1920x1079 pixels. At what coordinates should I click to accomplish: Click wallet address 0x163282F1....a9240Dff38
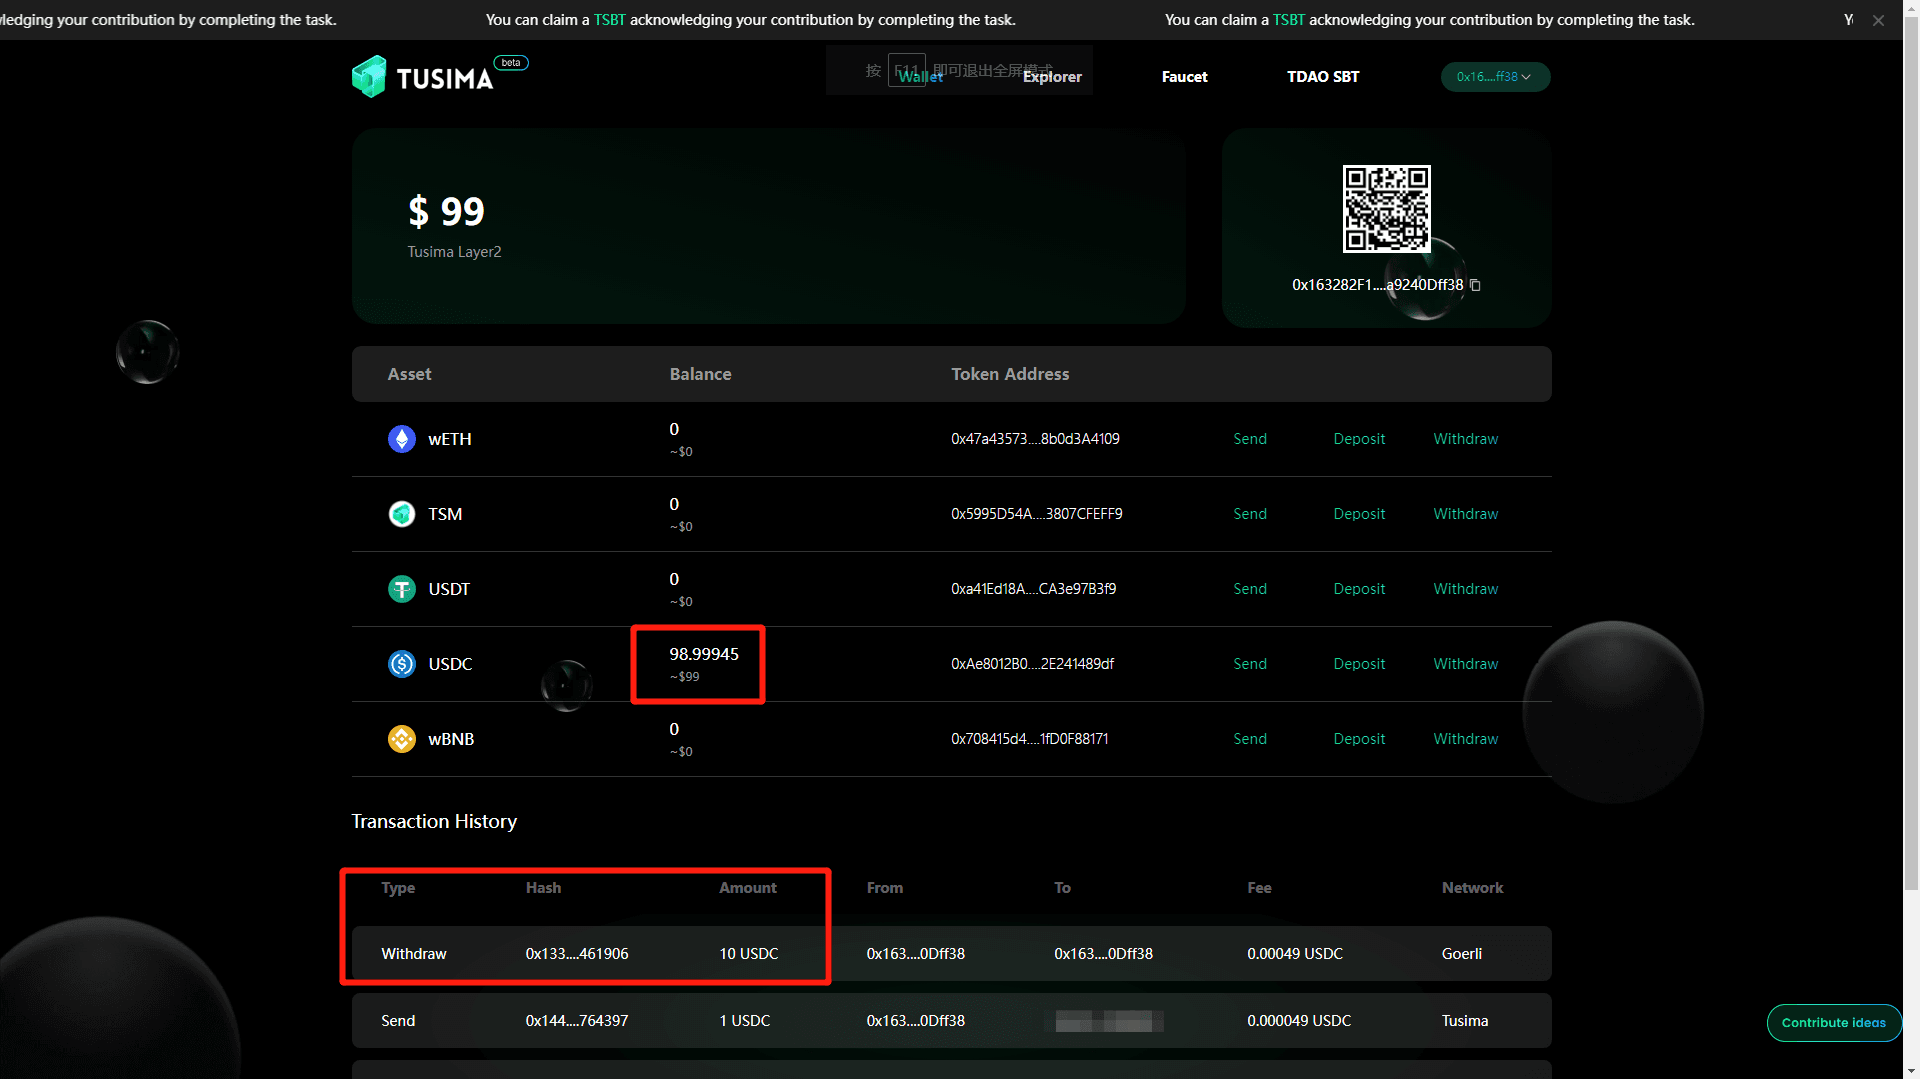[1377, 285]
